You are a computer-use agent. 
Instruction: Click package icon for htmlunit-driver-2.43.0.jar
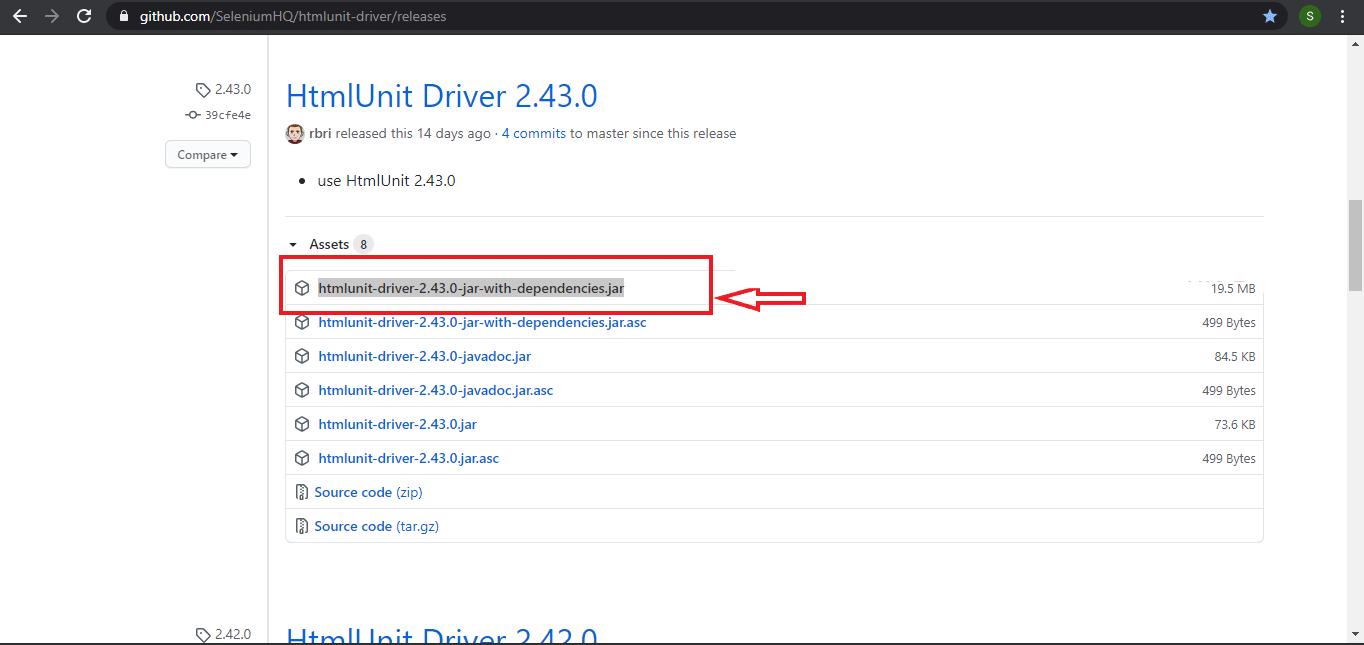point(302,424)
